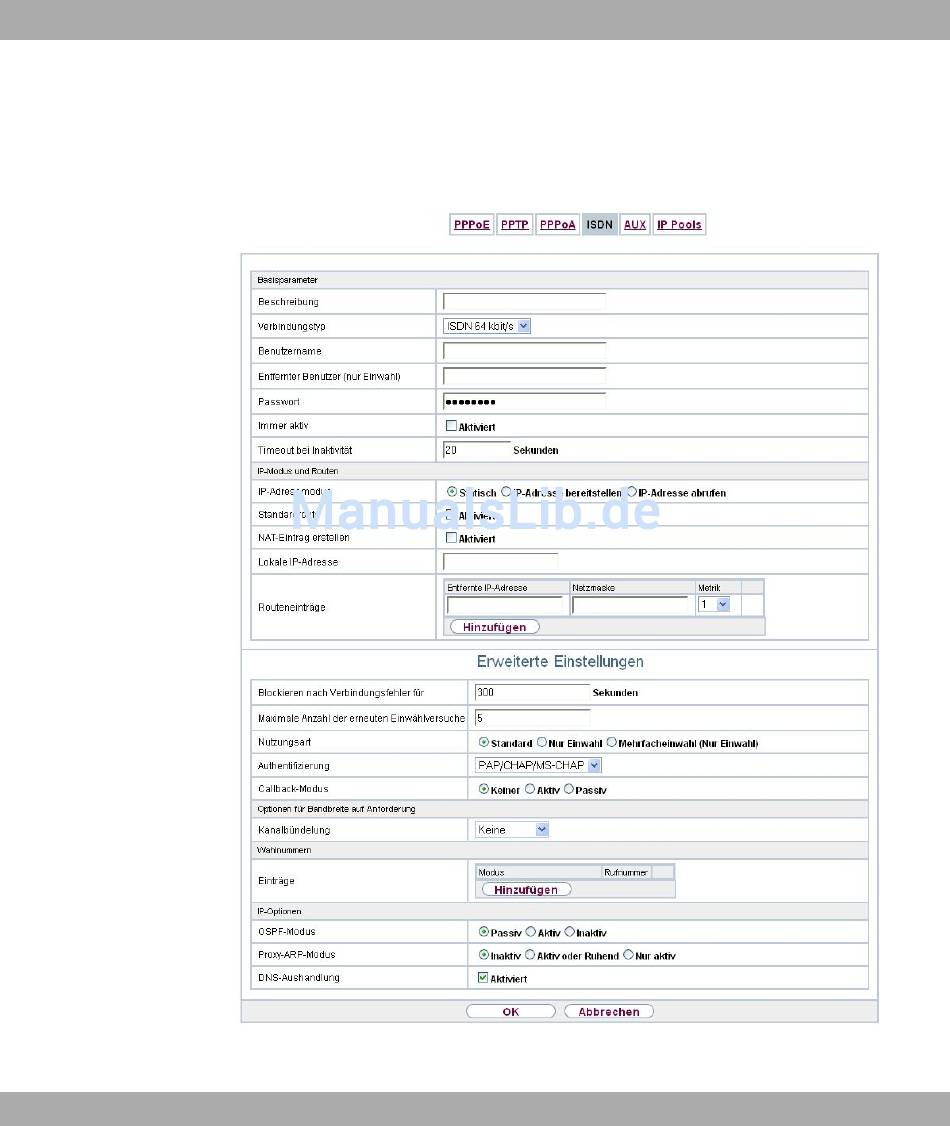Focus the Benutzername input field
Image resolution: width=950 pixels, height=1126 pixels.
[524, 351]
